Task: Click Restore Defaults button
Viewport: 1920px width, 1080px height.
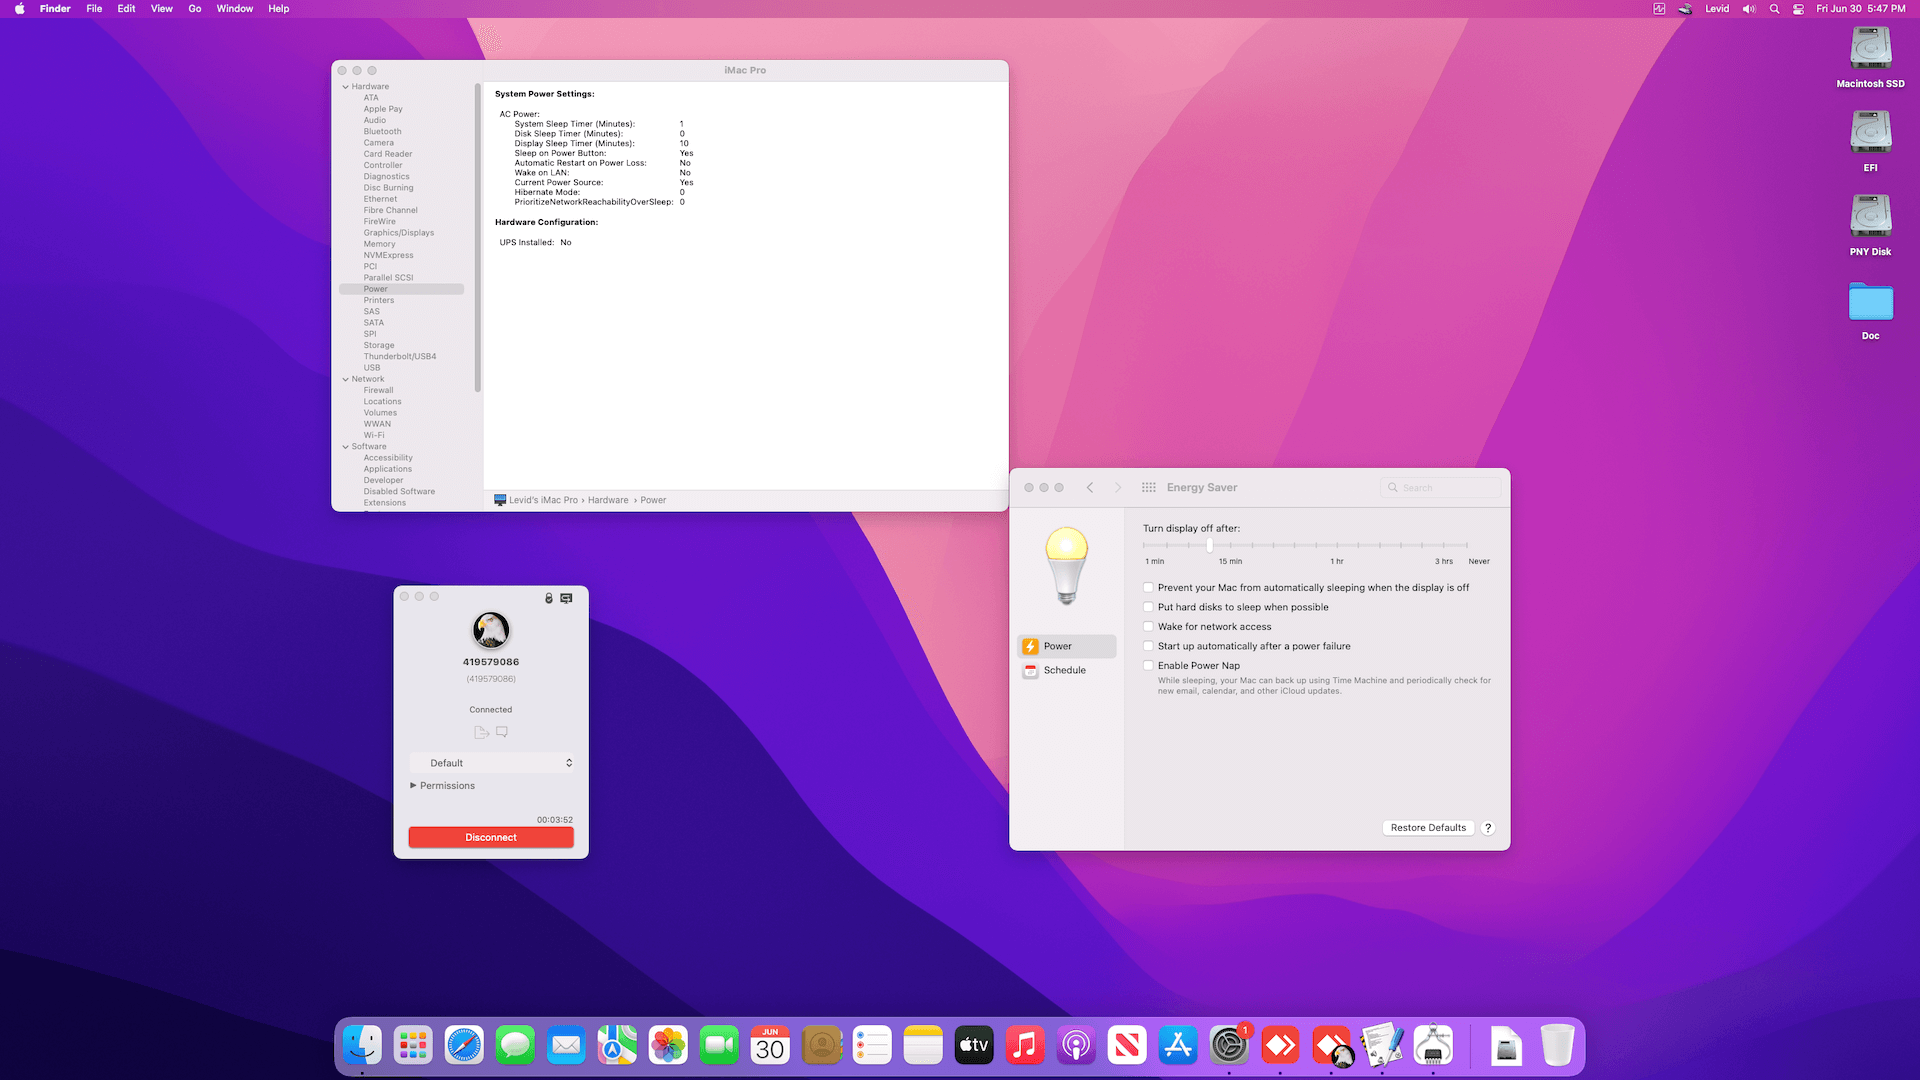Action: coord(1428,828)
